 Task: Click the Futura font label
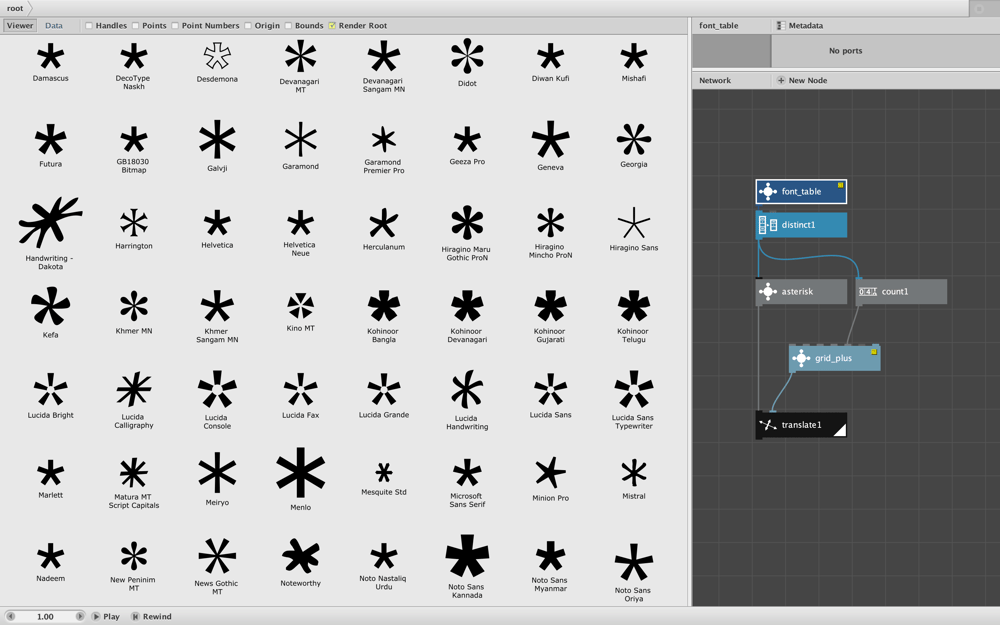pos(50,164)
